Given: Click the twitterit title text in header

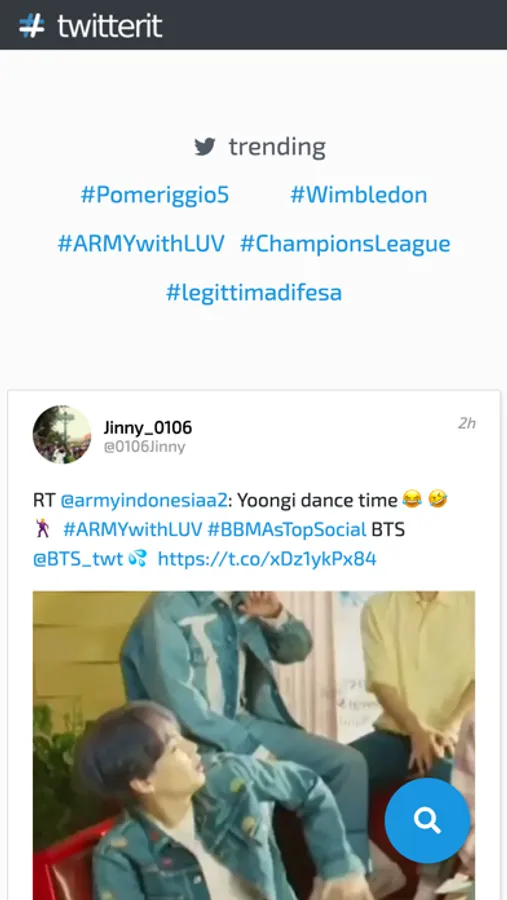Looking at the screenshot, I should tap(110, 26).
